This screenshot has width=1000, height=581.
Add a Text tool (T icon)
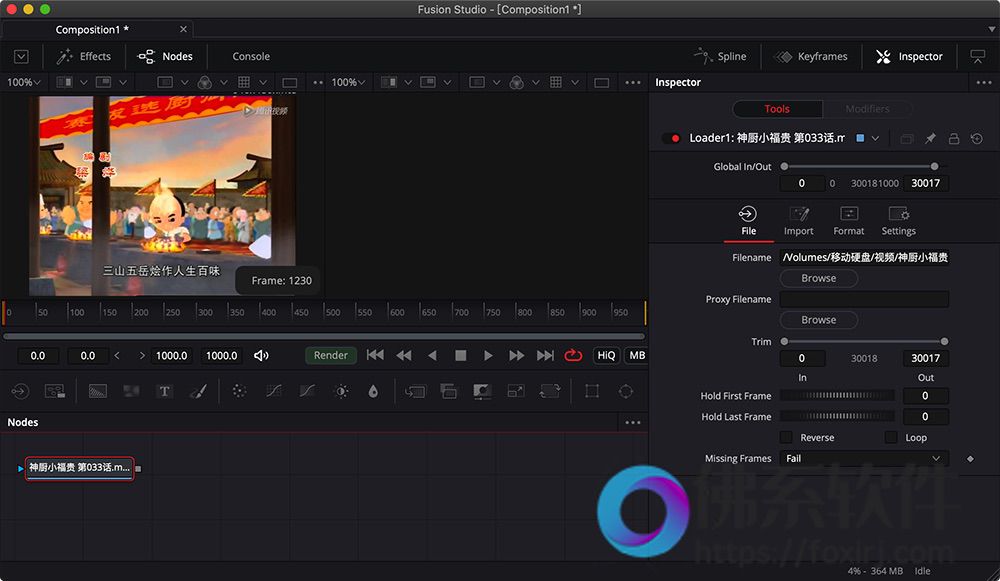click(165, 391)
